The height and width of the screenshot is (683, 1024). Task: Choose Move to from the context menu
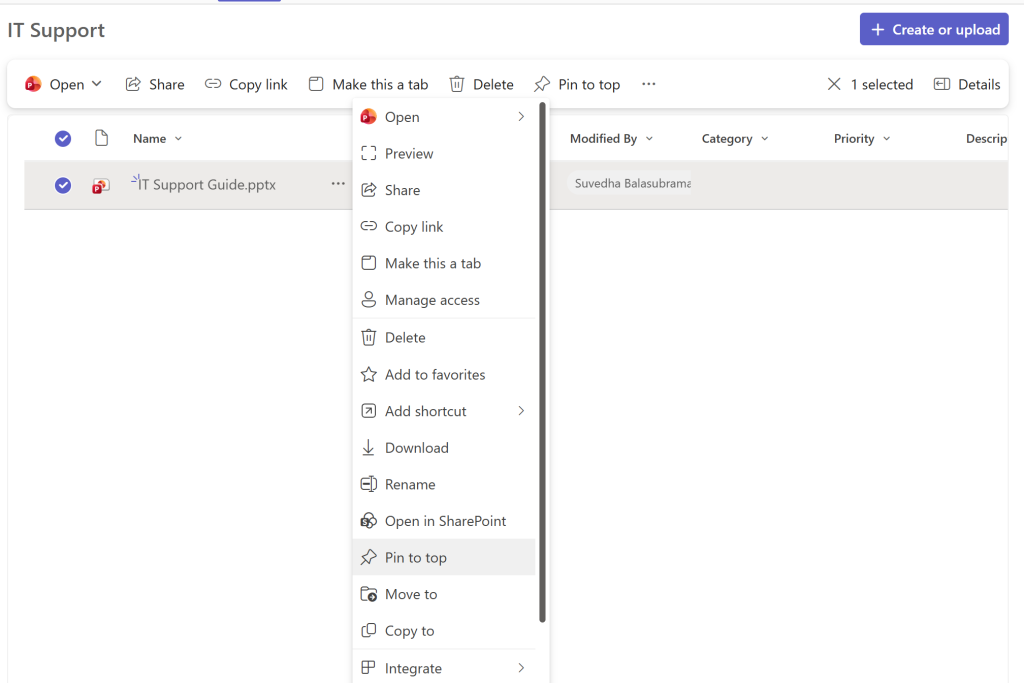coord(444,594)
